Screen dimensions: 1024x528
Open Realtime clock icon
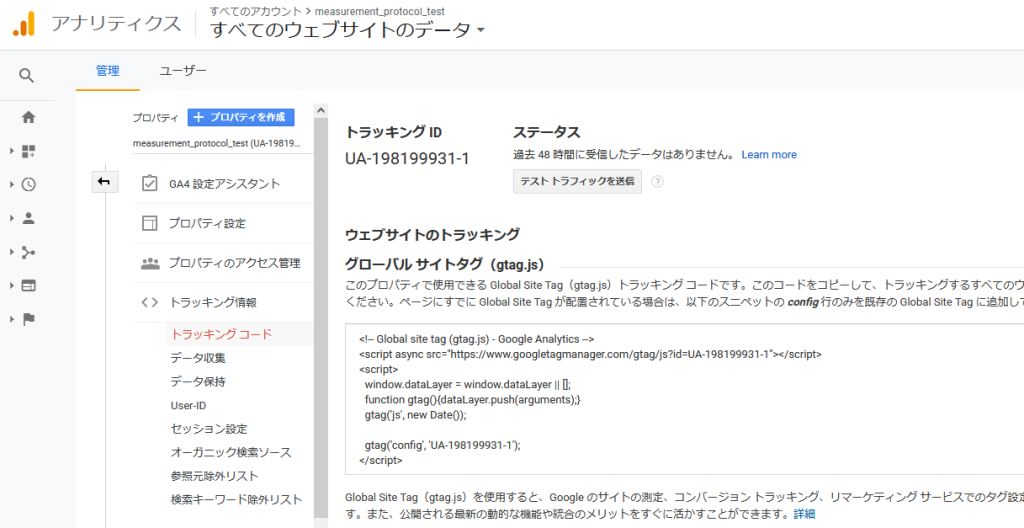(28, 185)
